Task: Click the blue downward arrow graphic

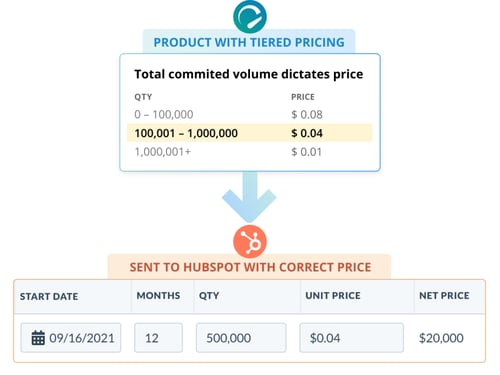Action: click(249, 197)
